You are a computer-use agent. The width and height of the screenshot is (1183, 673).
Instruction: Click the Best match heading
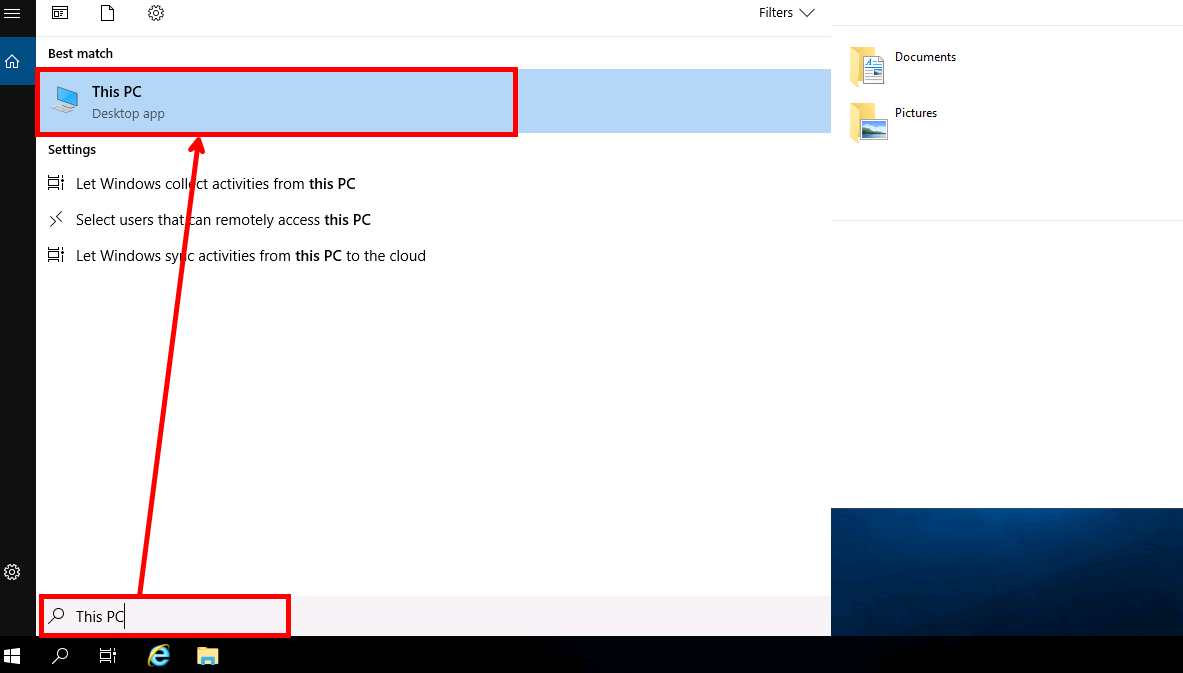pyautogui.click(x=80, y=54)
